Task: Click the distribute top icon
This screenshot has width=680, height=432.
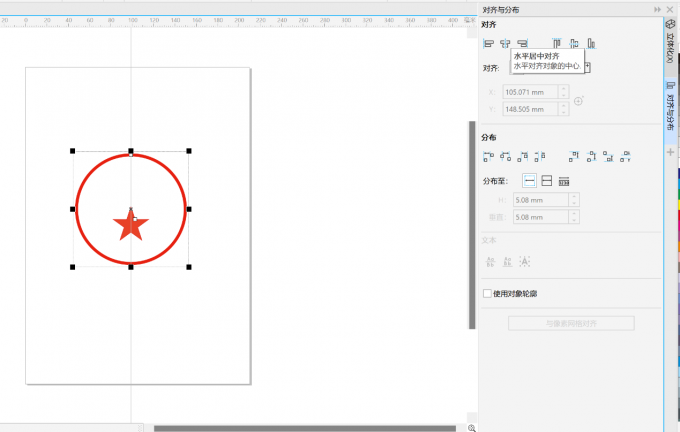Action: point(574,156)
